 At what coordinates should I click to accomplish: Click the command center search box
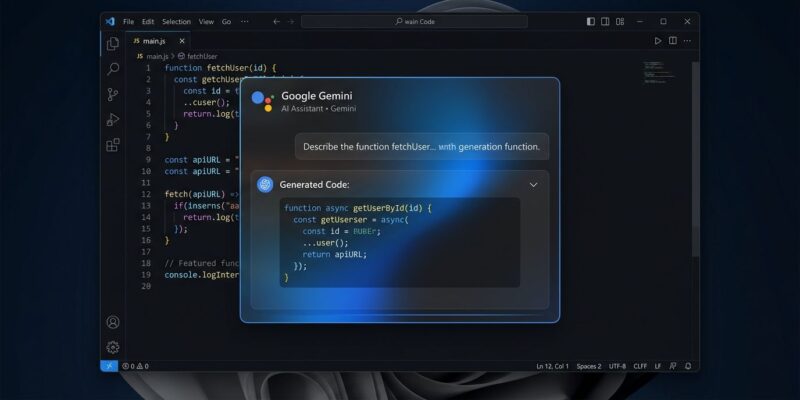pos(414,21)
